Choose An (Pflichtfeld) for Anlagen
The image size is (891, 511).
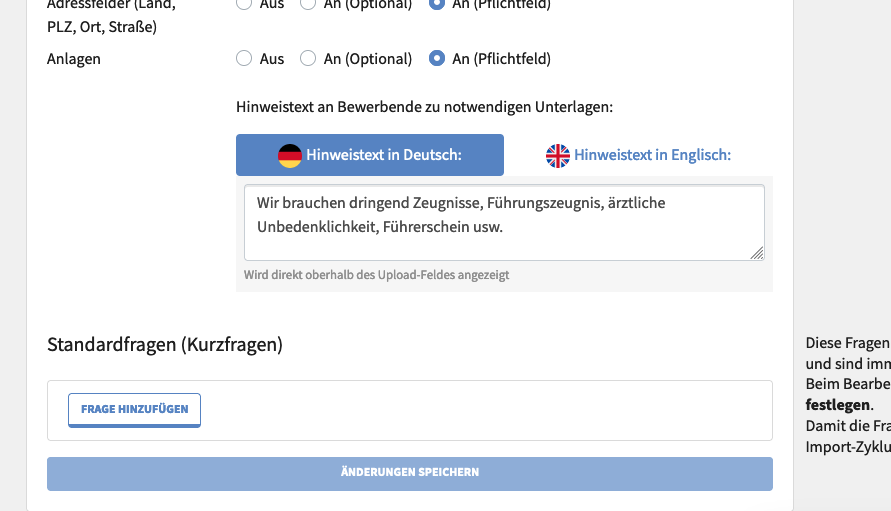click(x=437, y=59)
